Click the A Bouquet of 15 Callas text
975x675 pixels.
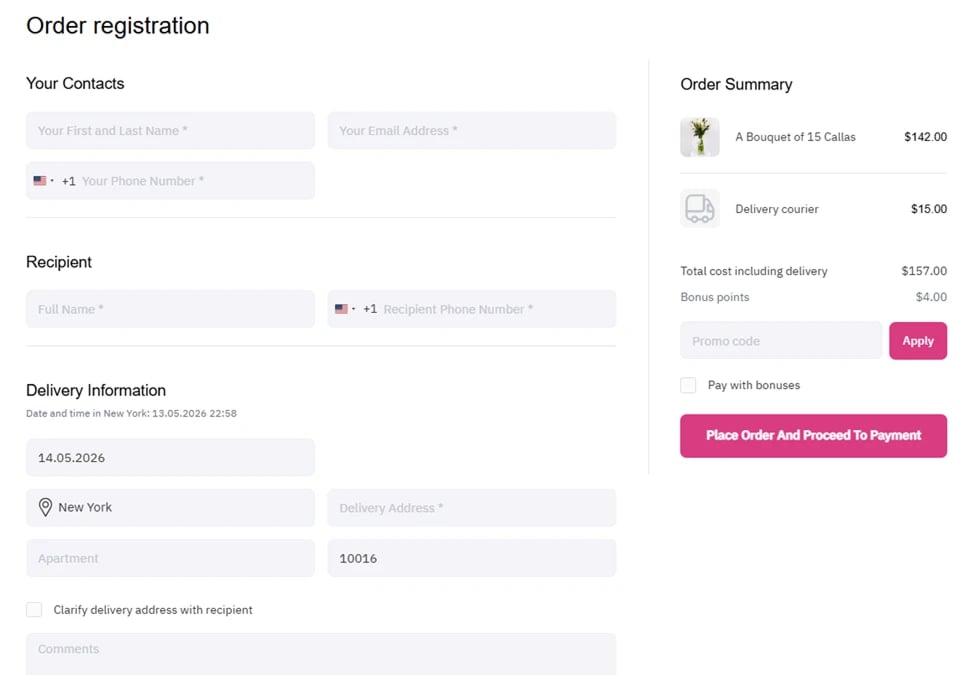[x=795, y=137]
